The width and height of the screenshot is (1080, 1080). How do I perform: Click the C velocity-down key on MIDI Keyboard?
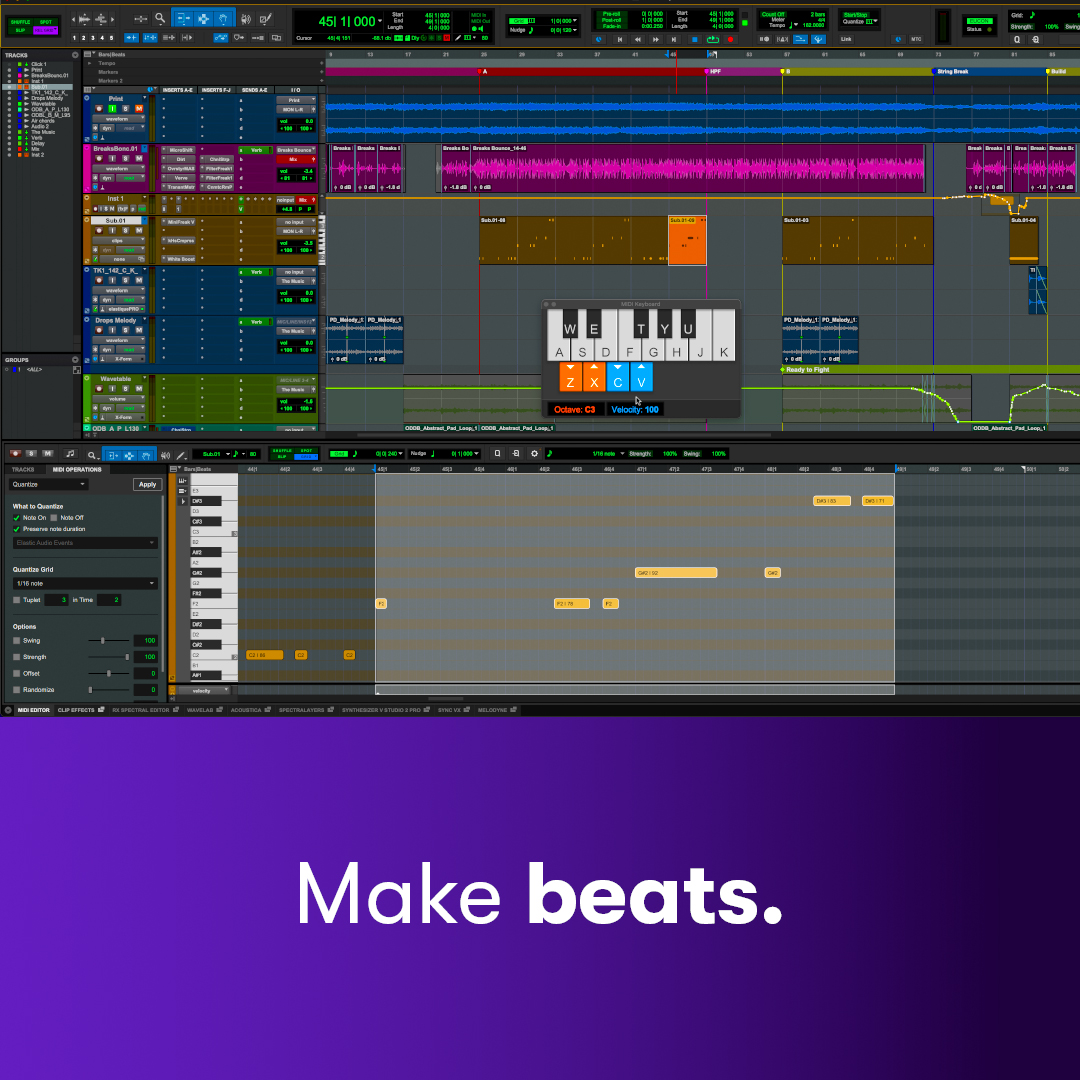pos(618,377)
